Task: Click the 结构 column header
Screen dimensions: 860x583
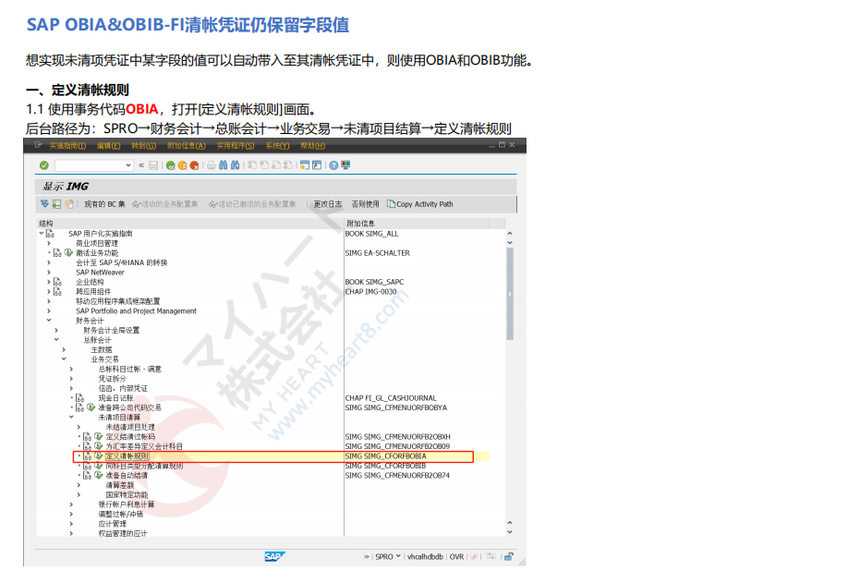Action: tap(190, 223)
